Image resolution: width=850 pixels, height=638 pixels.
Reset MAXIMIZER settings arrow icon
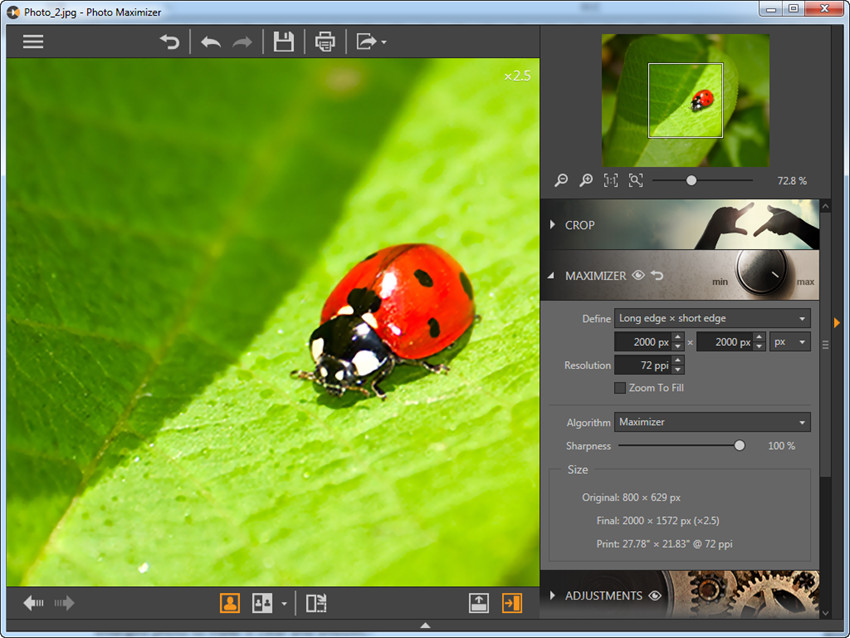click(657, 275)
